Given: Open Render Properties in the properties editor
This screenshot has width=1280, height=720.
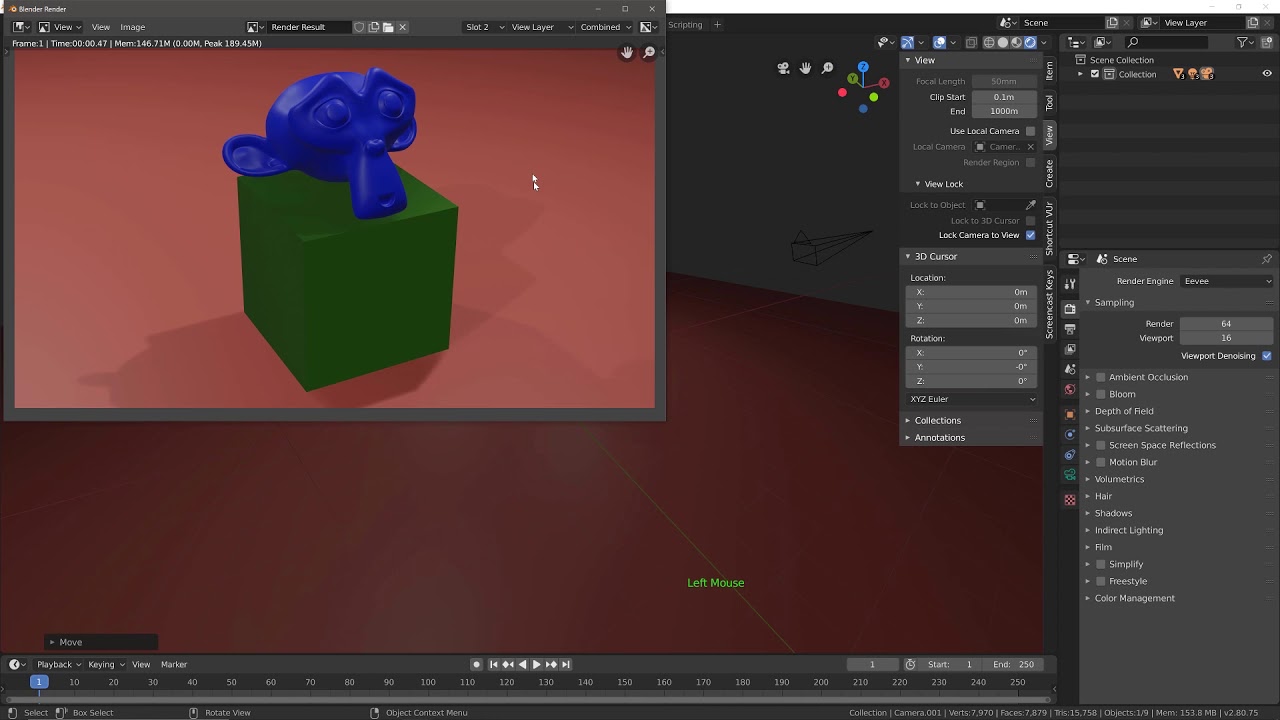Looking at the screenshot, I should (1069, 308).
